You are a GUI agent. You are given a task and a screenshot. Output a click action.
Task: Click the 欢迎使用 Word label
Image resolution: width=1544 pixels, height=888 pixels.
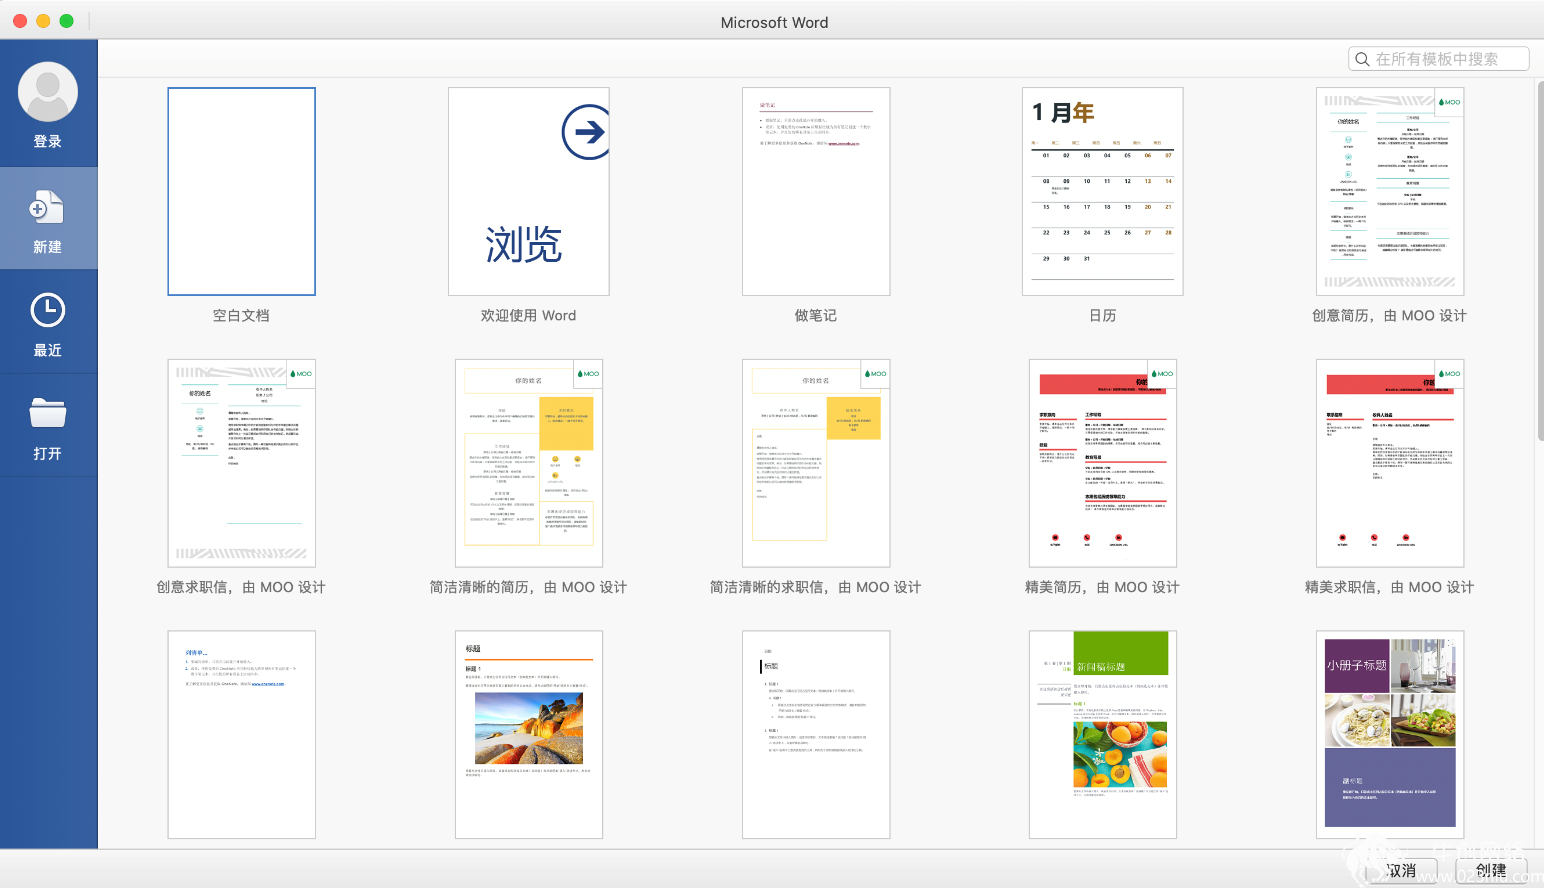(529, 315)
